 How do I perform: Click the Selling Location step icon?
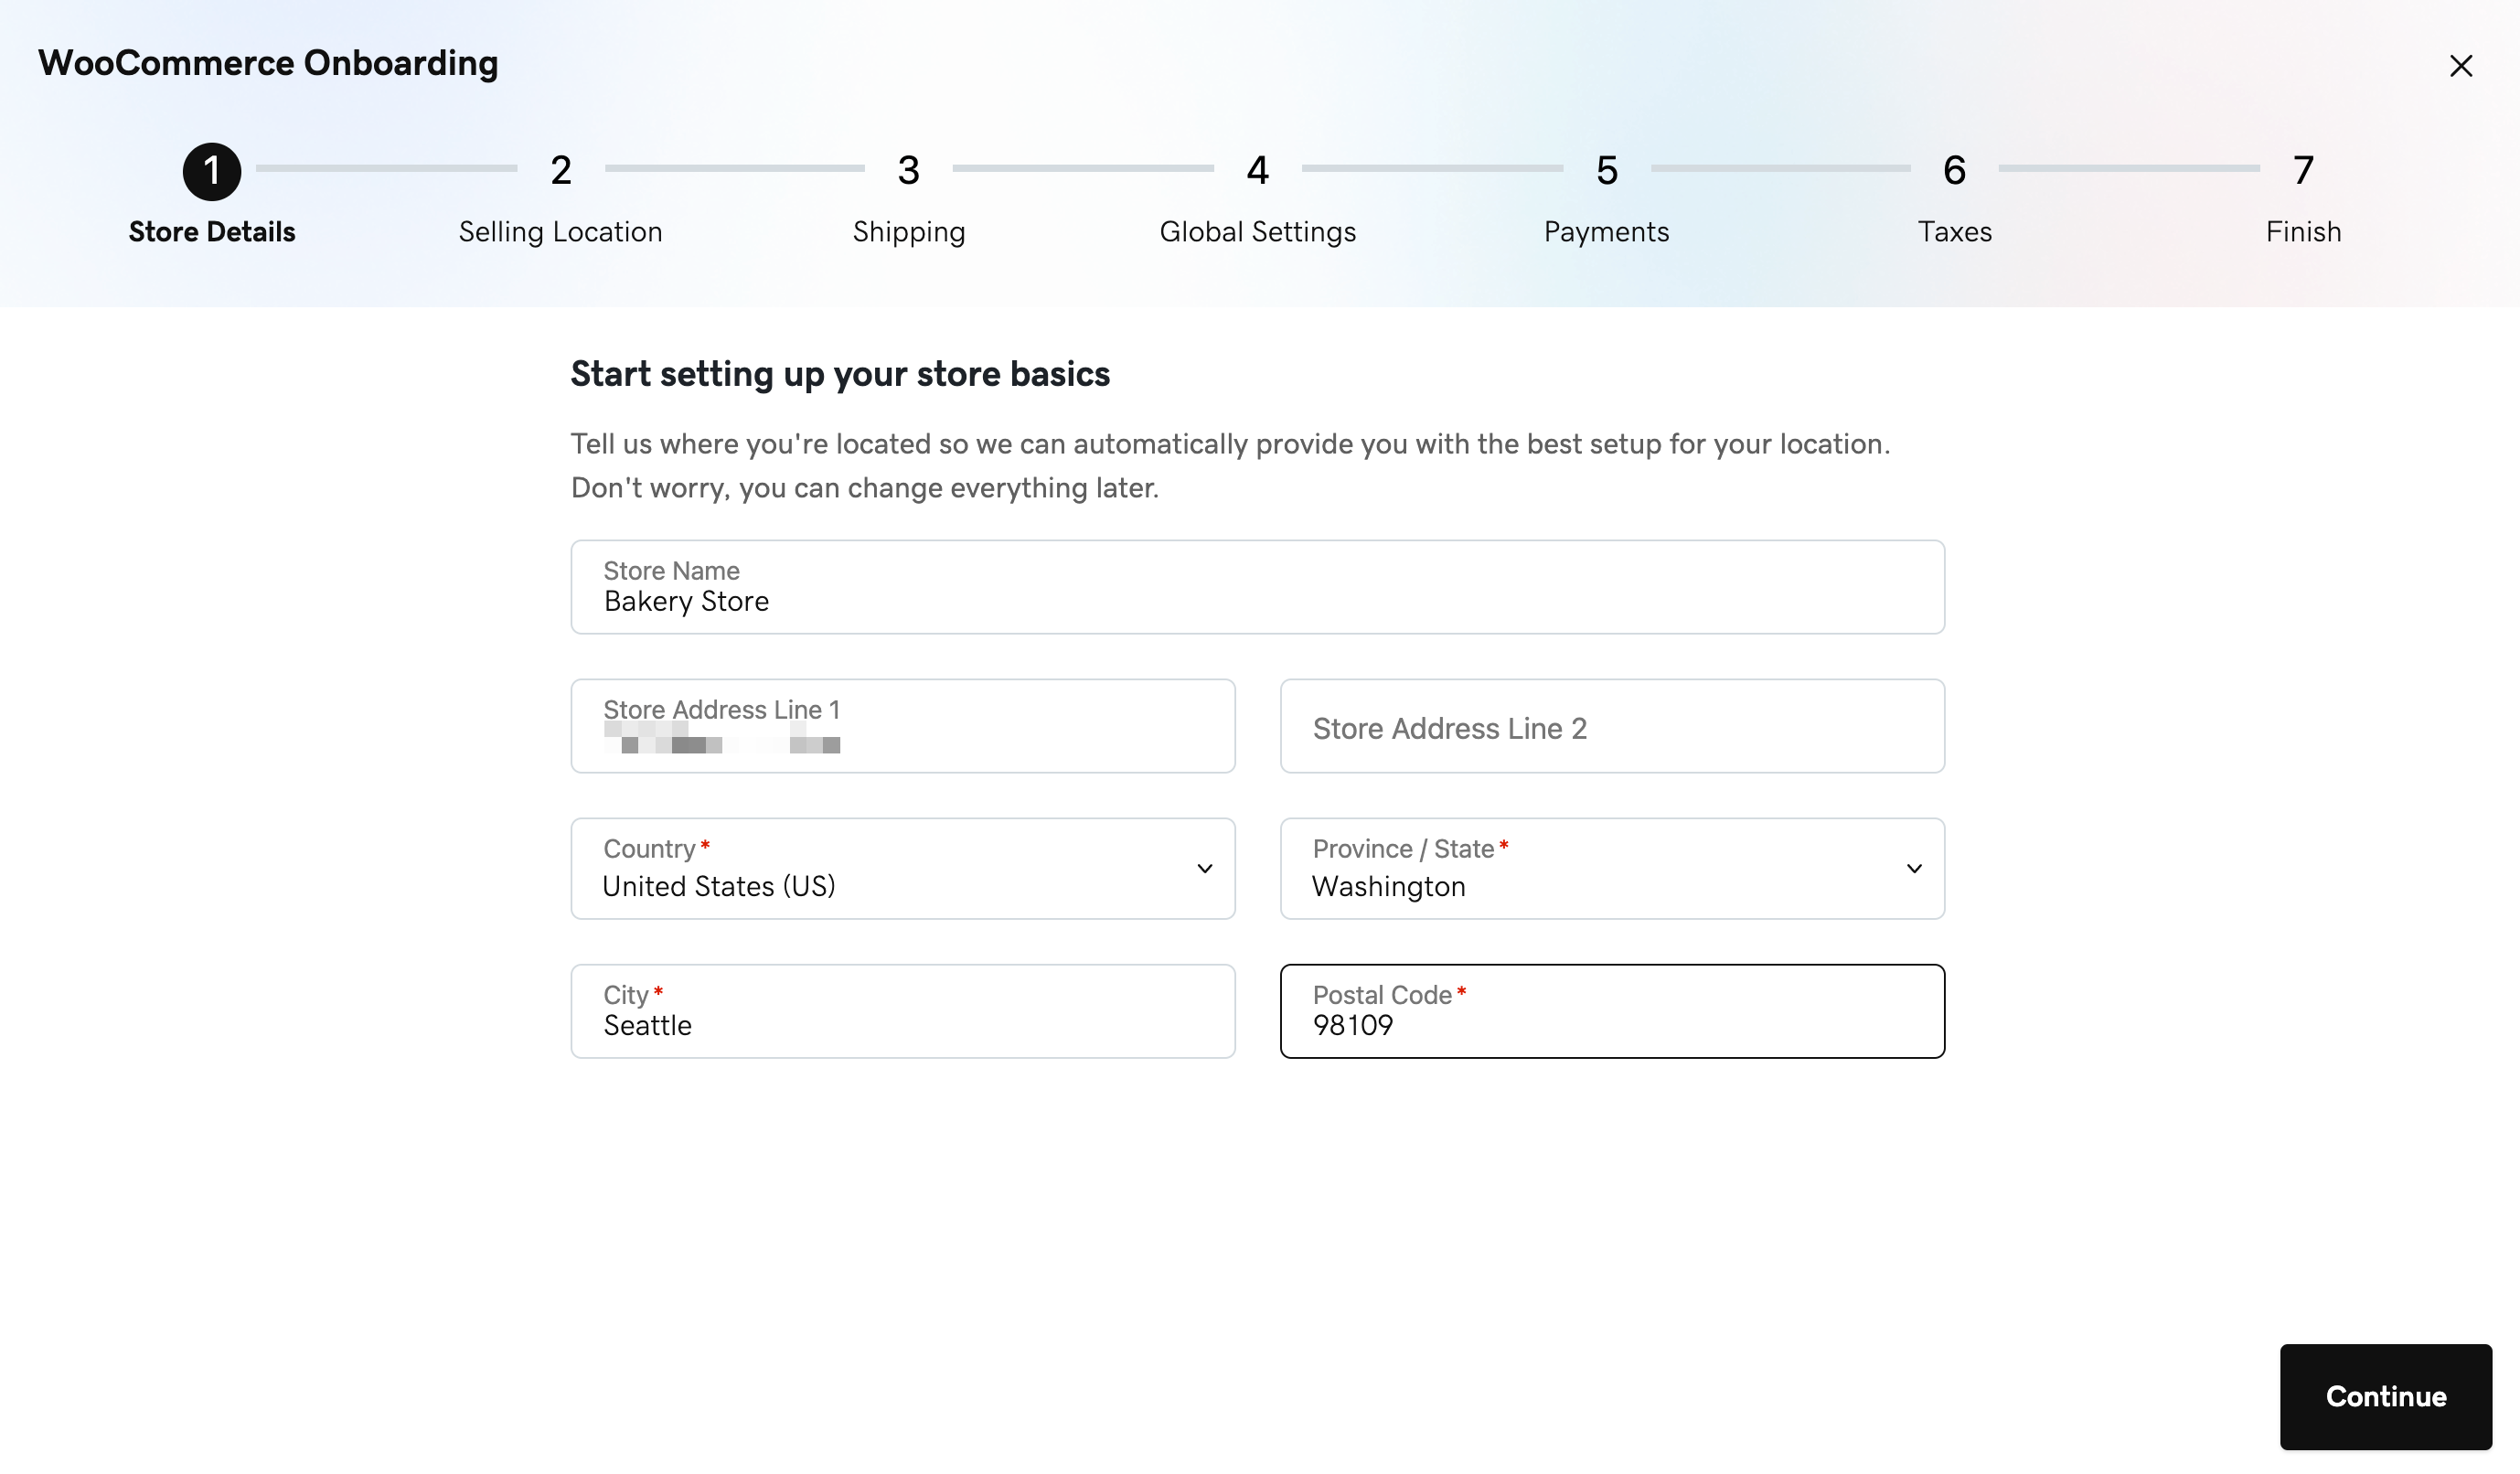pyautogui.click(x=560, y=170)
